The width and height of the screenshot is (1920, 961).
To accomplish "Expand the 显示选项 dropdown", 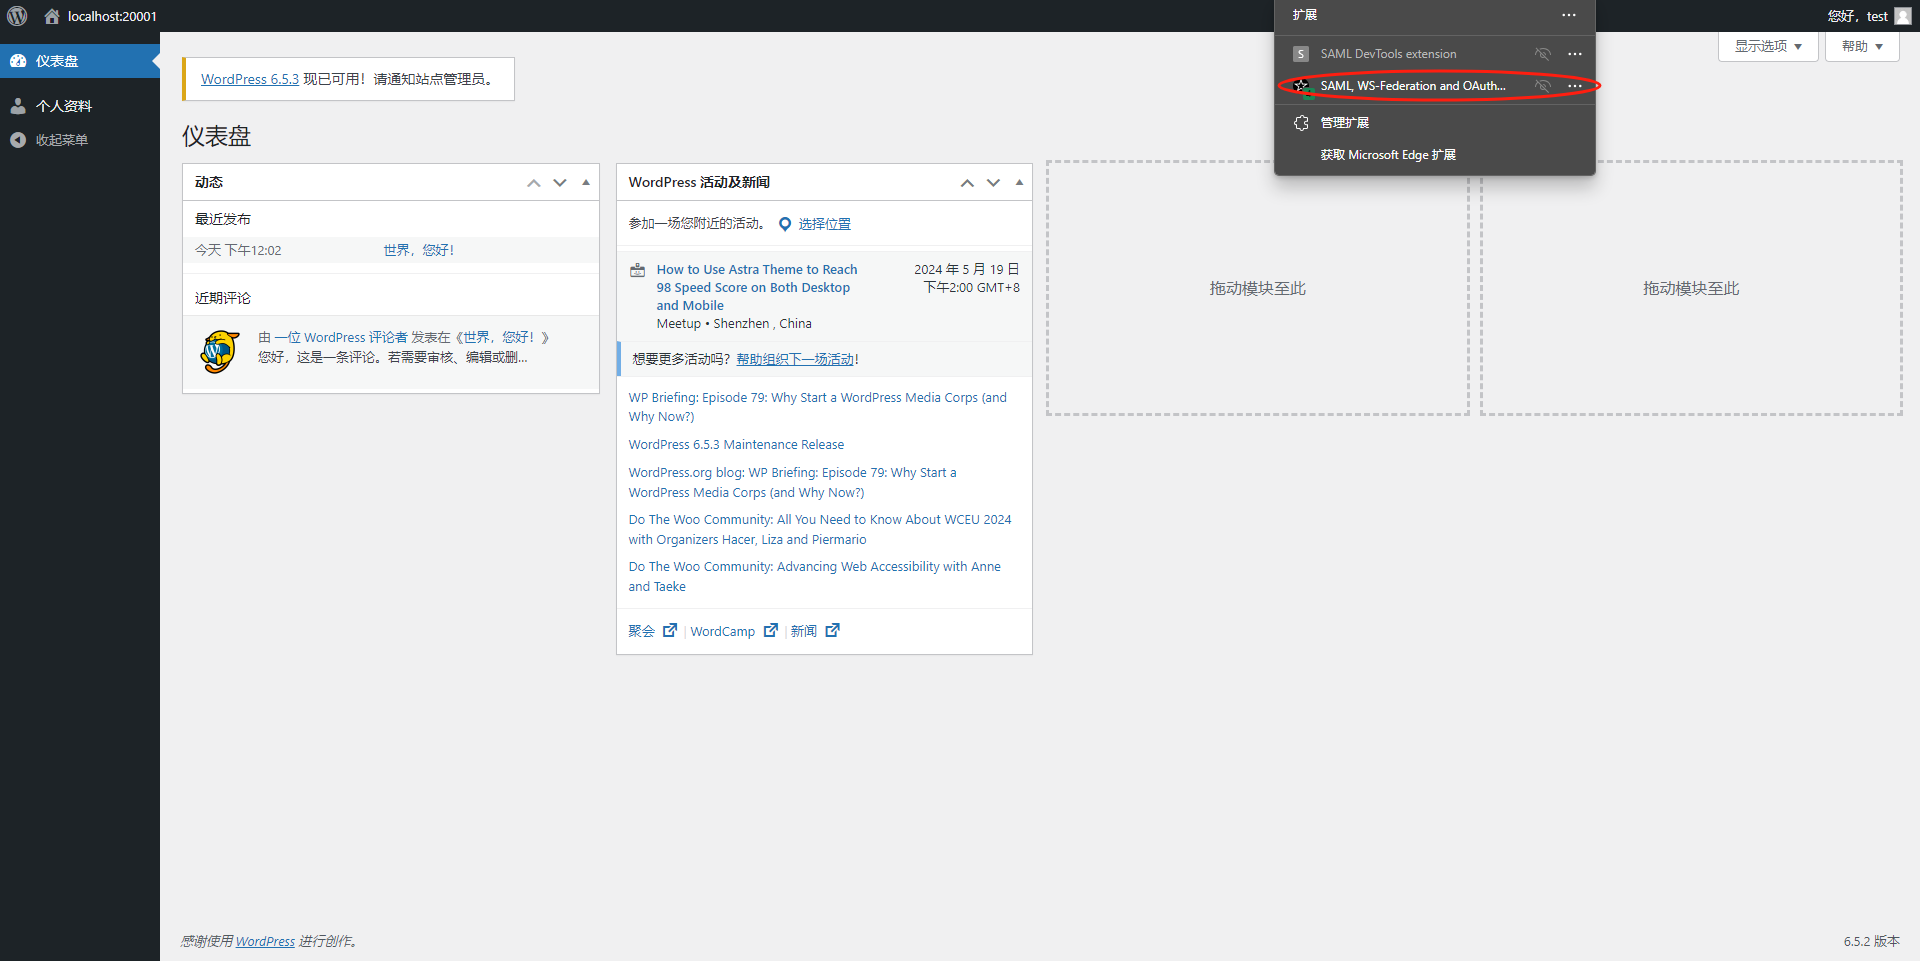I will pos(1767,46).
